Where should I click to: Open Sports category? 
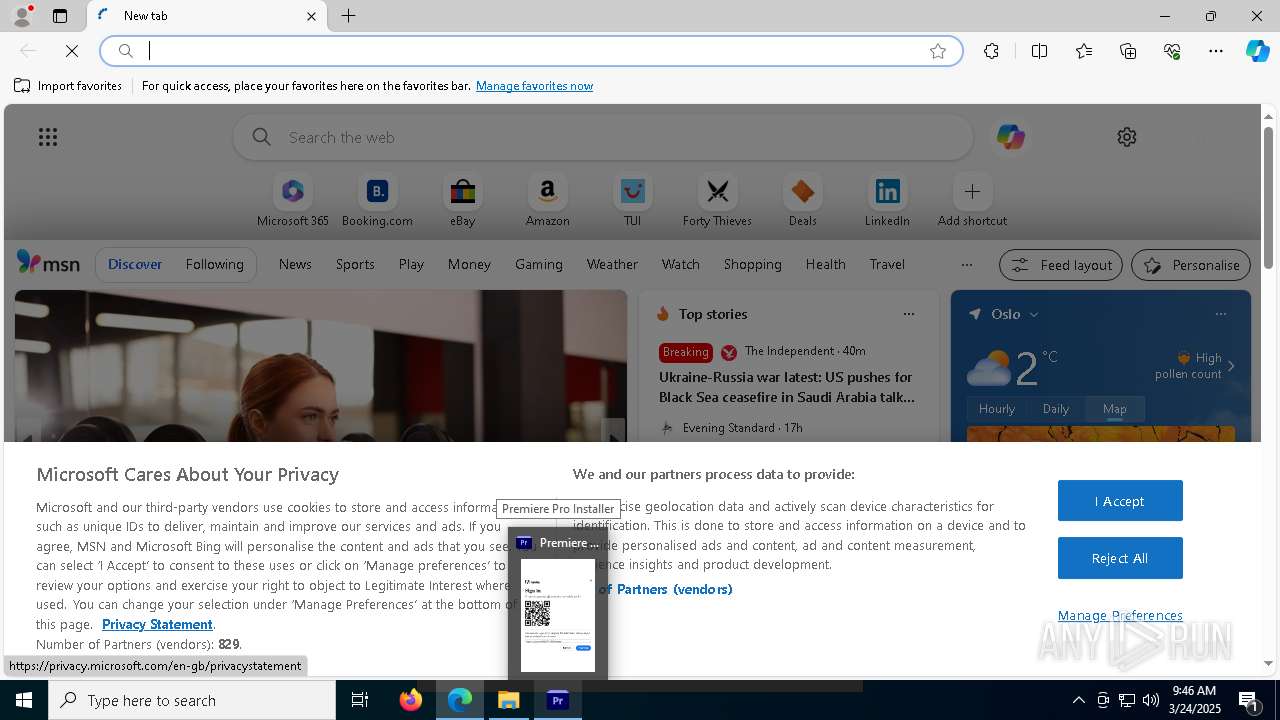[355, 264]
